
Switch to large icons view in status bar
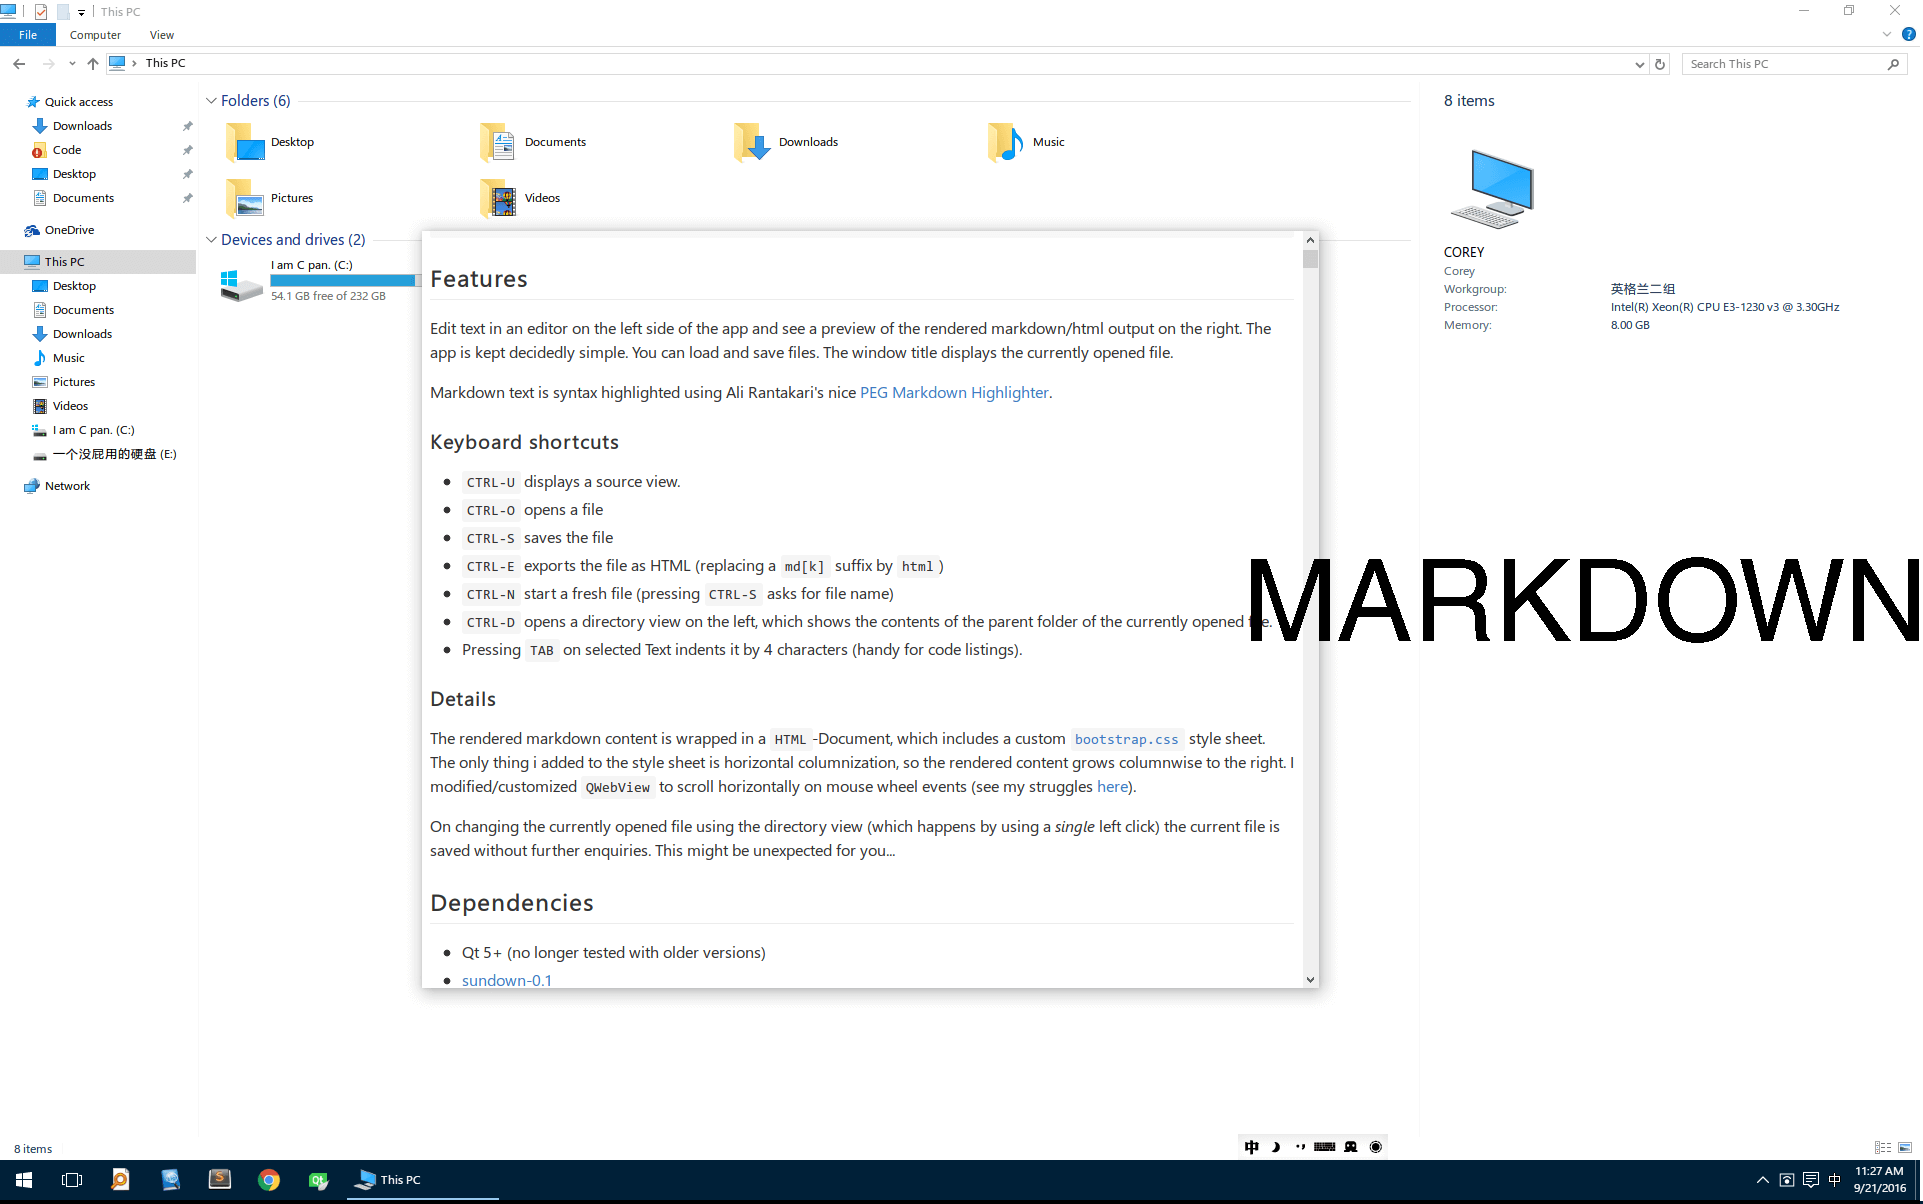1905,1148
